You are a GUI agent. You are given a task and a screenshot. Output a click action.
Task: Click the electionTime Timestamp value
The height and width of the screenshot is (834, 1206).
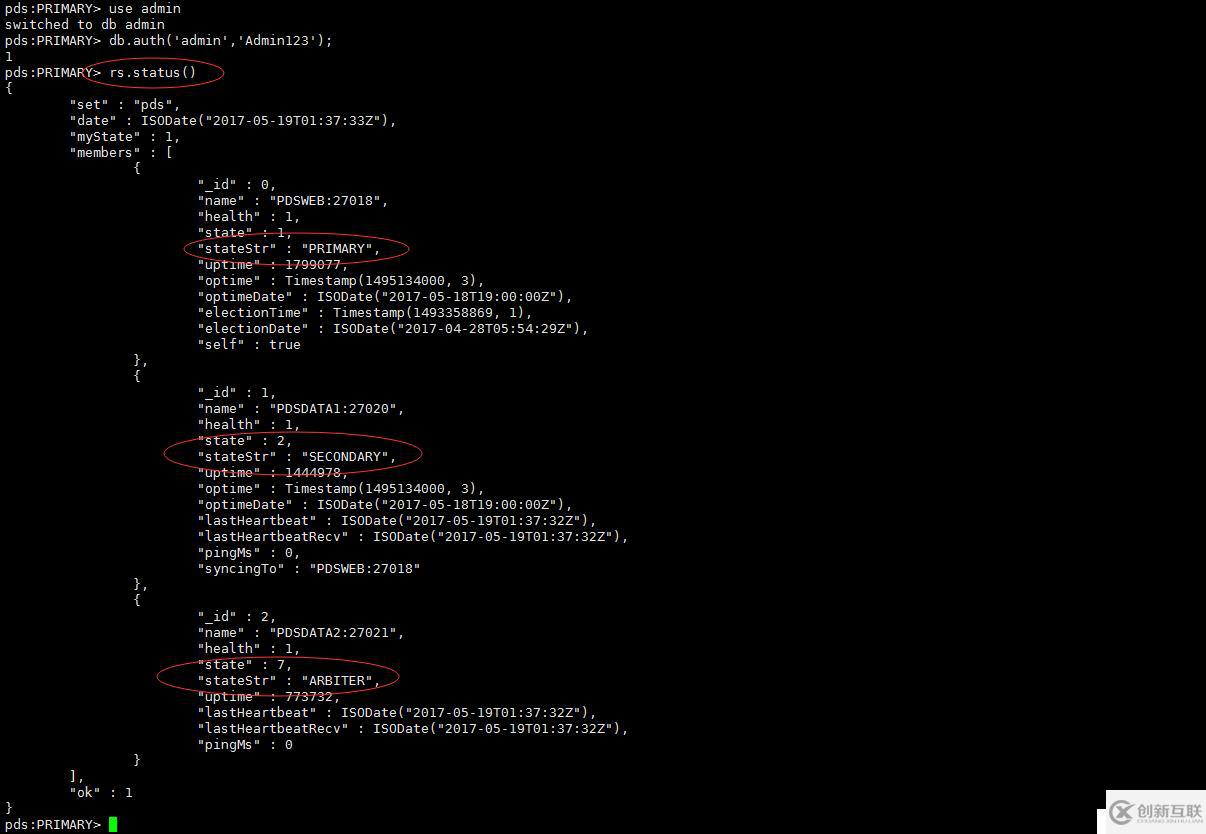click(434, 312)
